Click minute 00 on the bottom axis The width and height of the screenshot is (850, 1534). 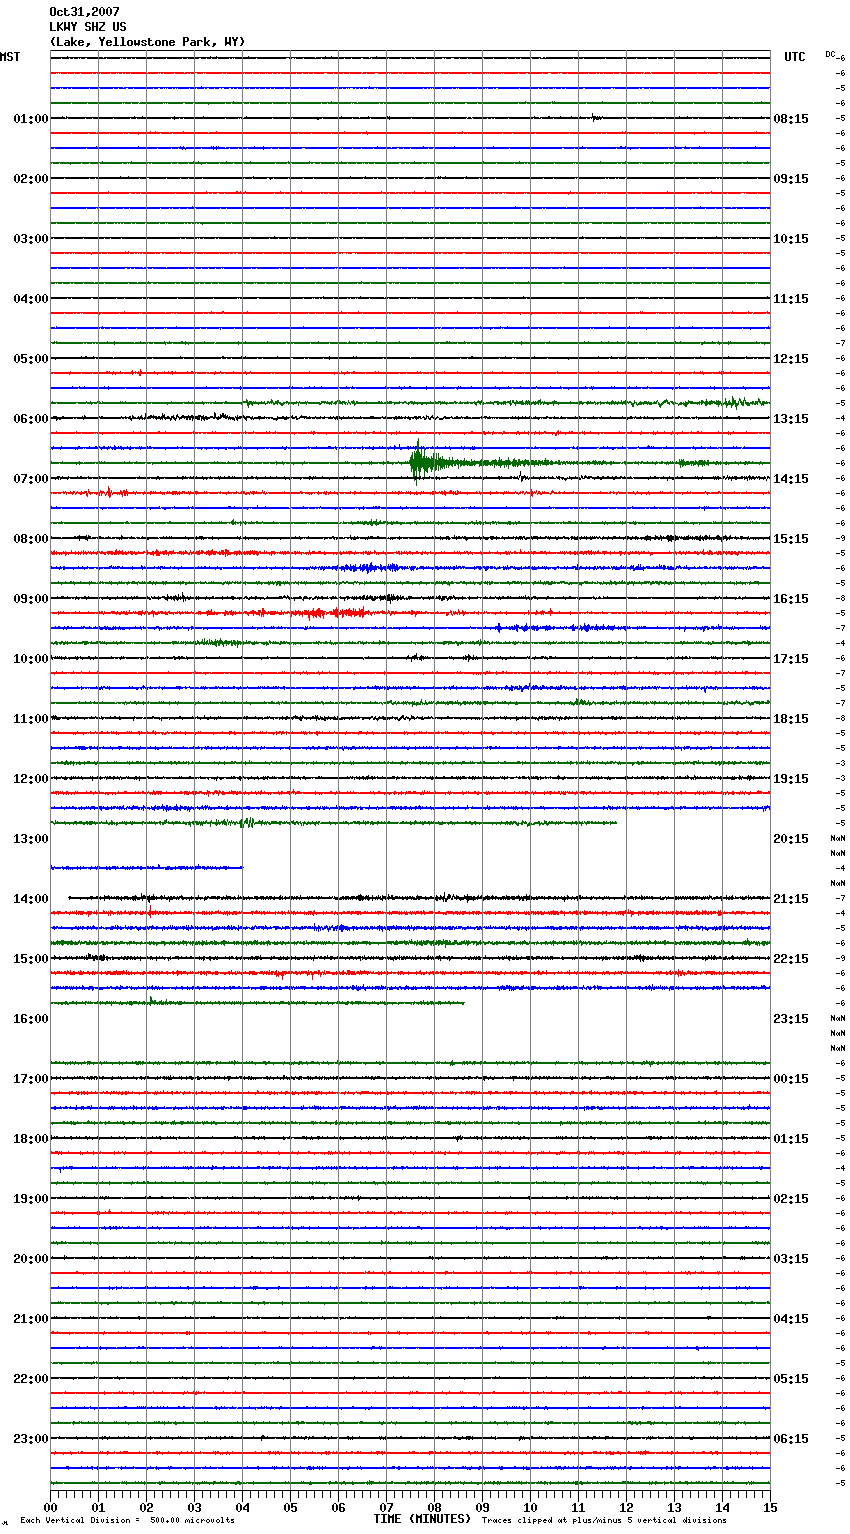[51, 1507]
